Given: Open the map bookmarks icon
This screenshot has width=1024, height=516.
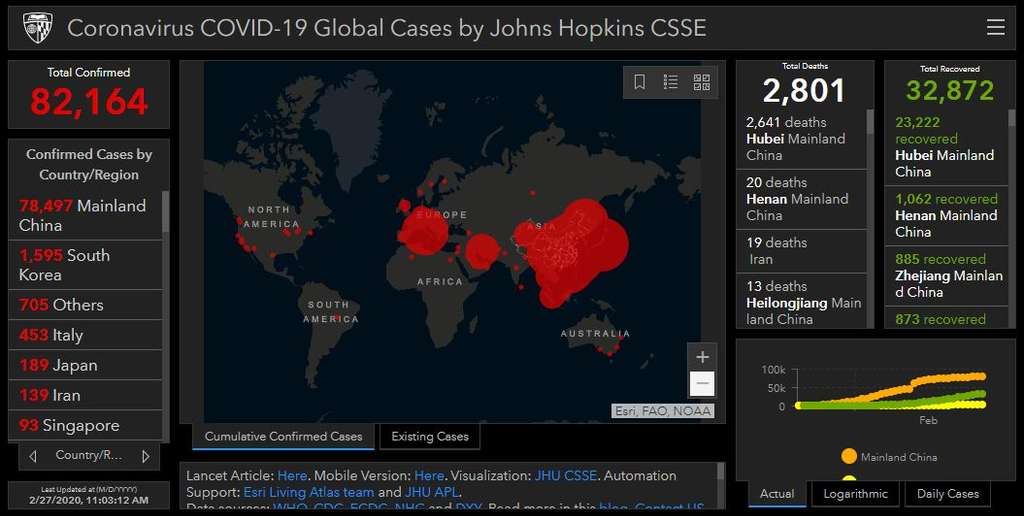Looking at the screenshot, I should (639, 82).
